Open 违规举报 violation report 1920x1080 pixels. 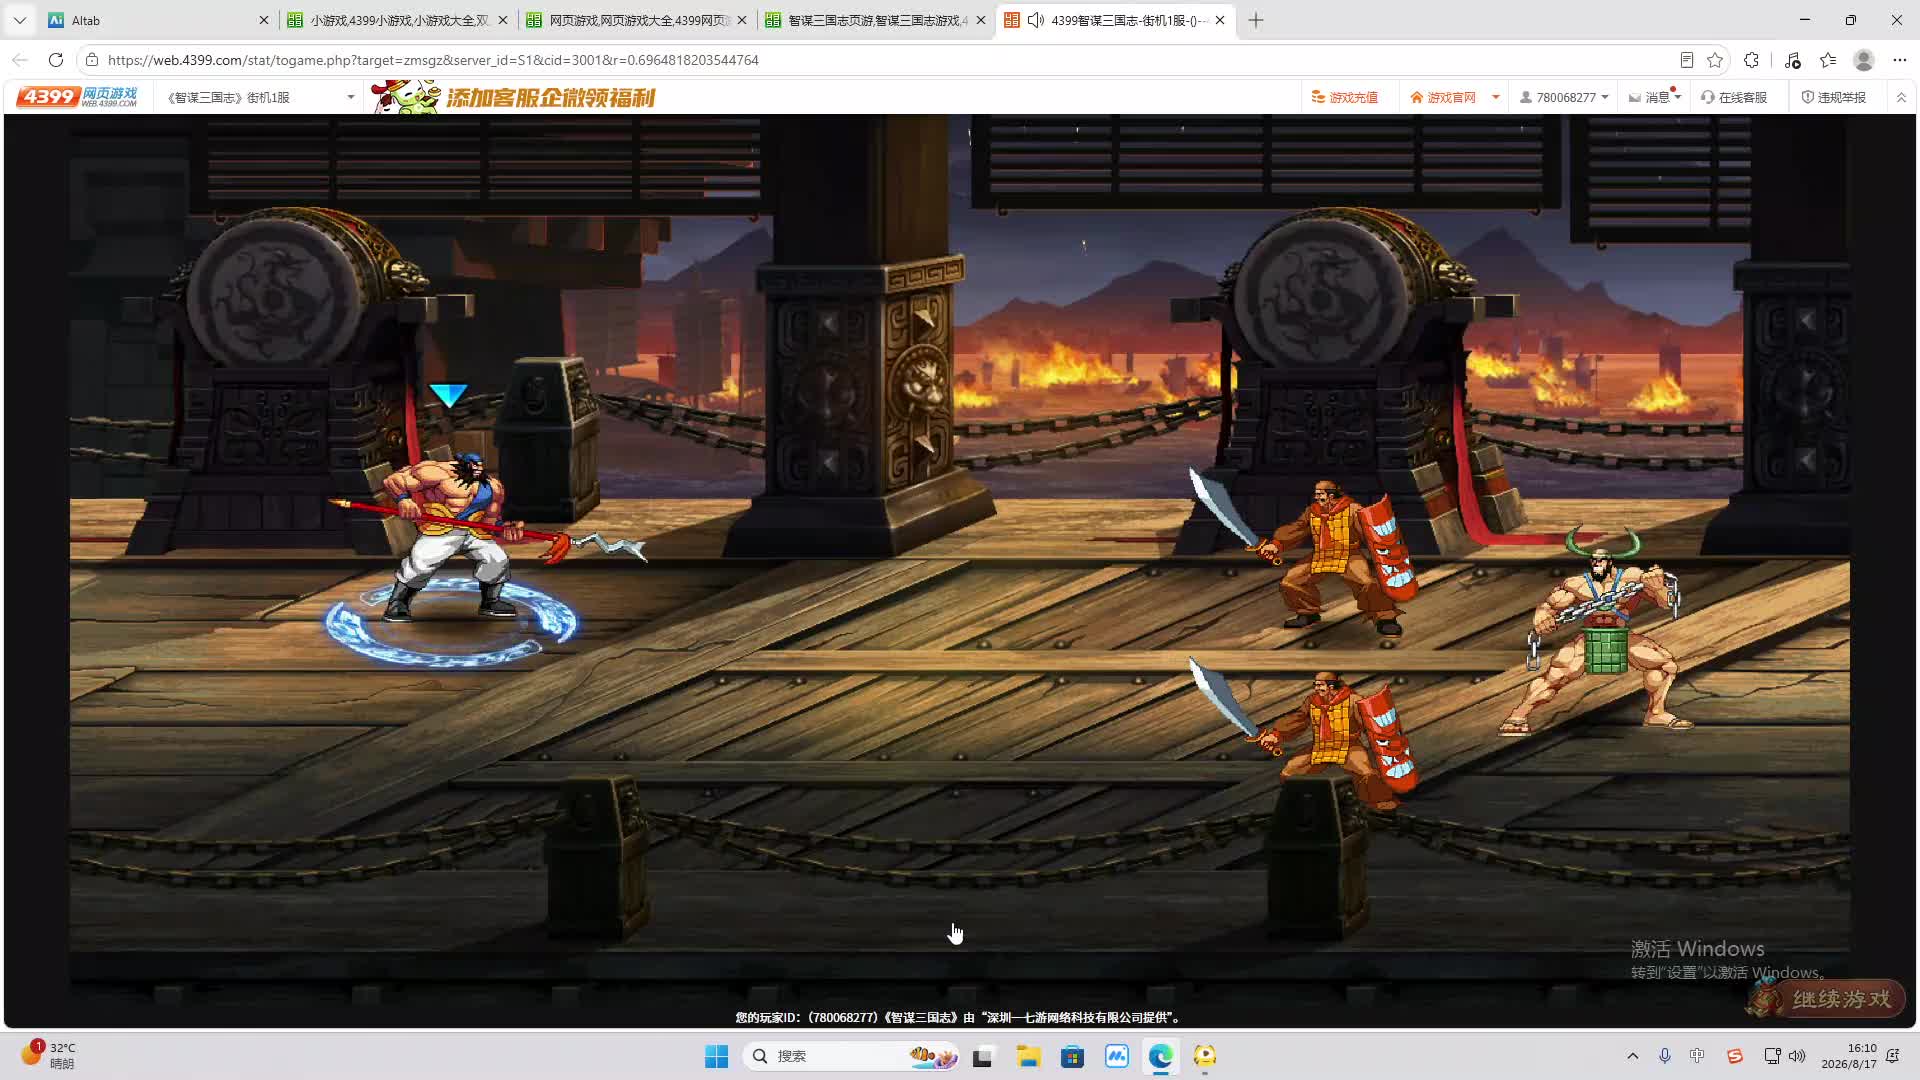point(1834,97)
